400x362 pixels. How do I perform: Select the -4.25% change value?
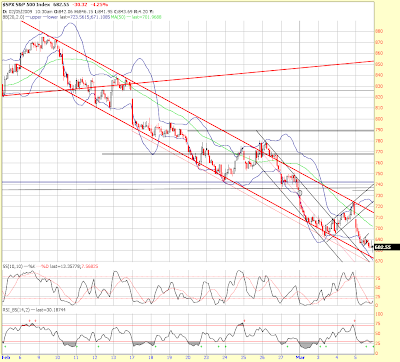pyautogui.click(x=100, y=5)
